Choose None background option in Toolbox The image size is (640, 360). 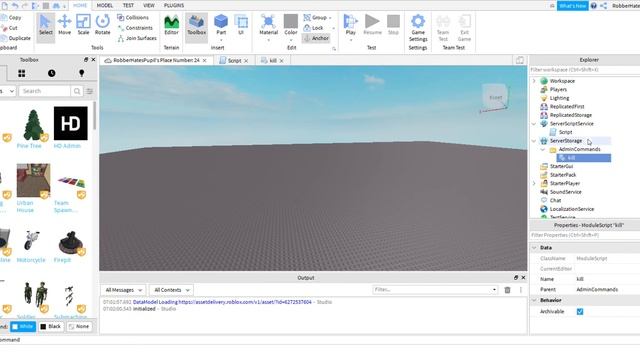(x=79, y=327)
